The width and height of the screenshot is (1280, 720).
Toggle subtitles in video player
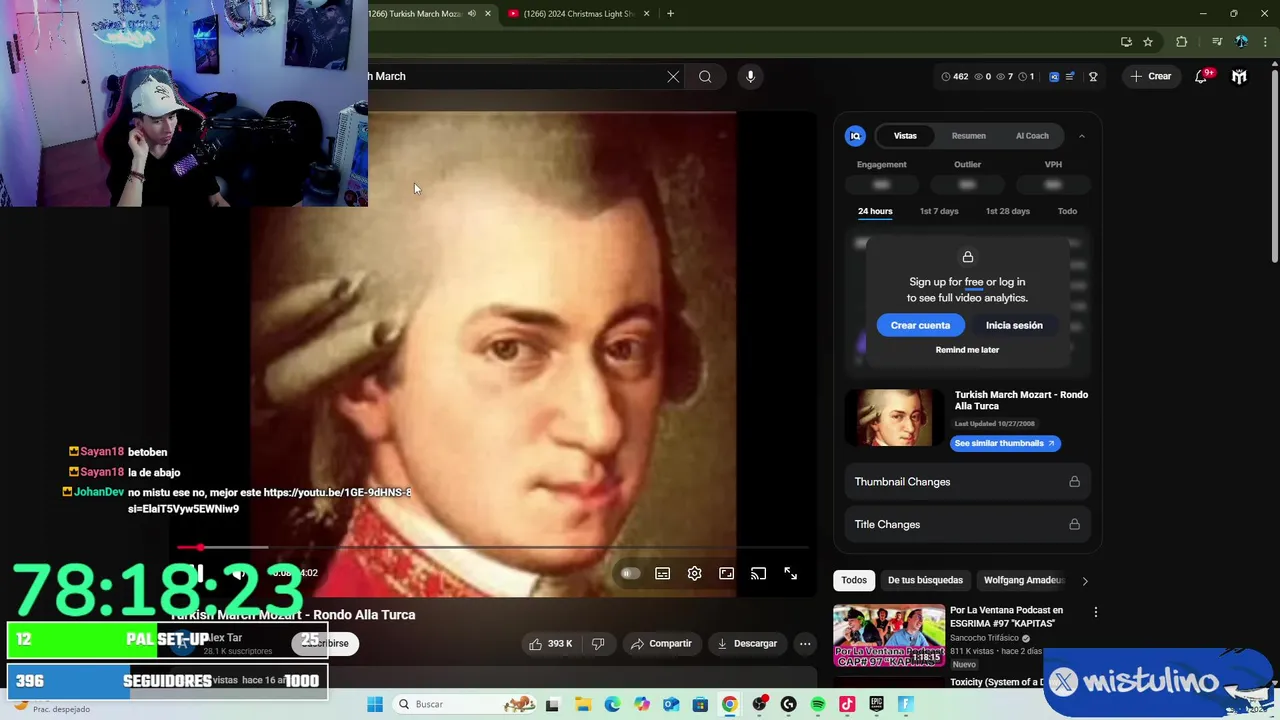tap(662, 573)
